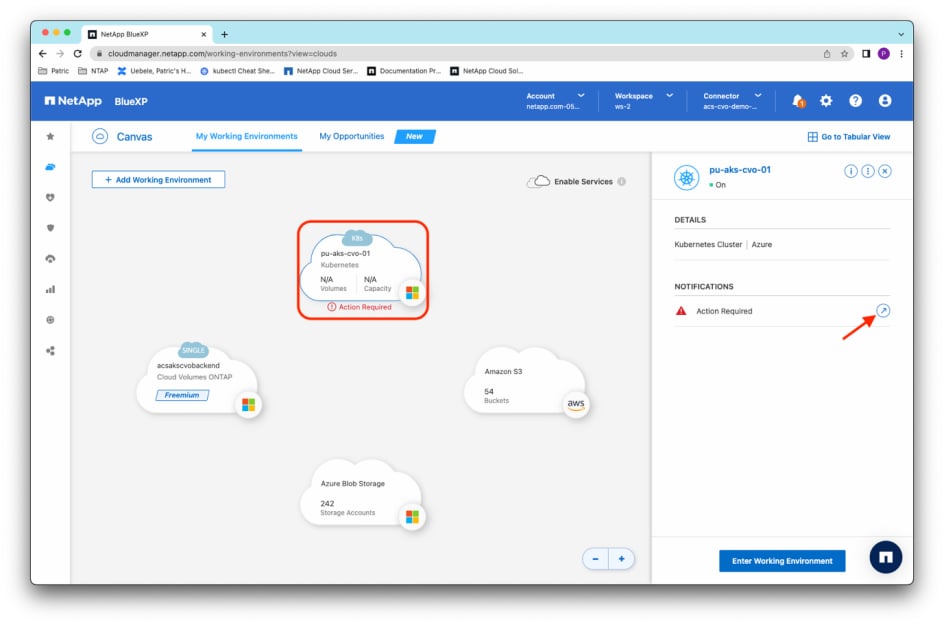Open the help question mark icon

pyautogui.click(x=855, y=101)
